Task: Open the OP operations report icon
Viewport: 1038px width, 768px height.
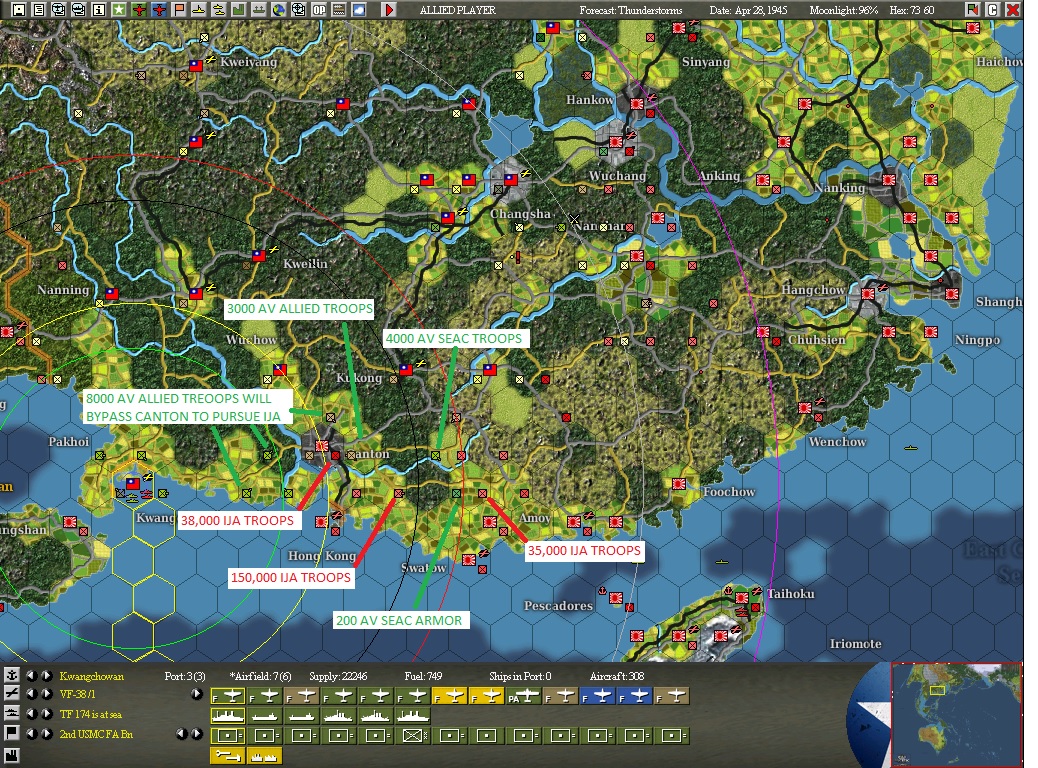Action: coord(319,9)
